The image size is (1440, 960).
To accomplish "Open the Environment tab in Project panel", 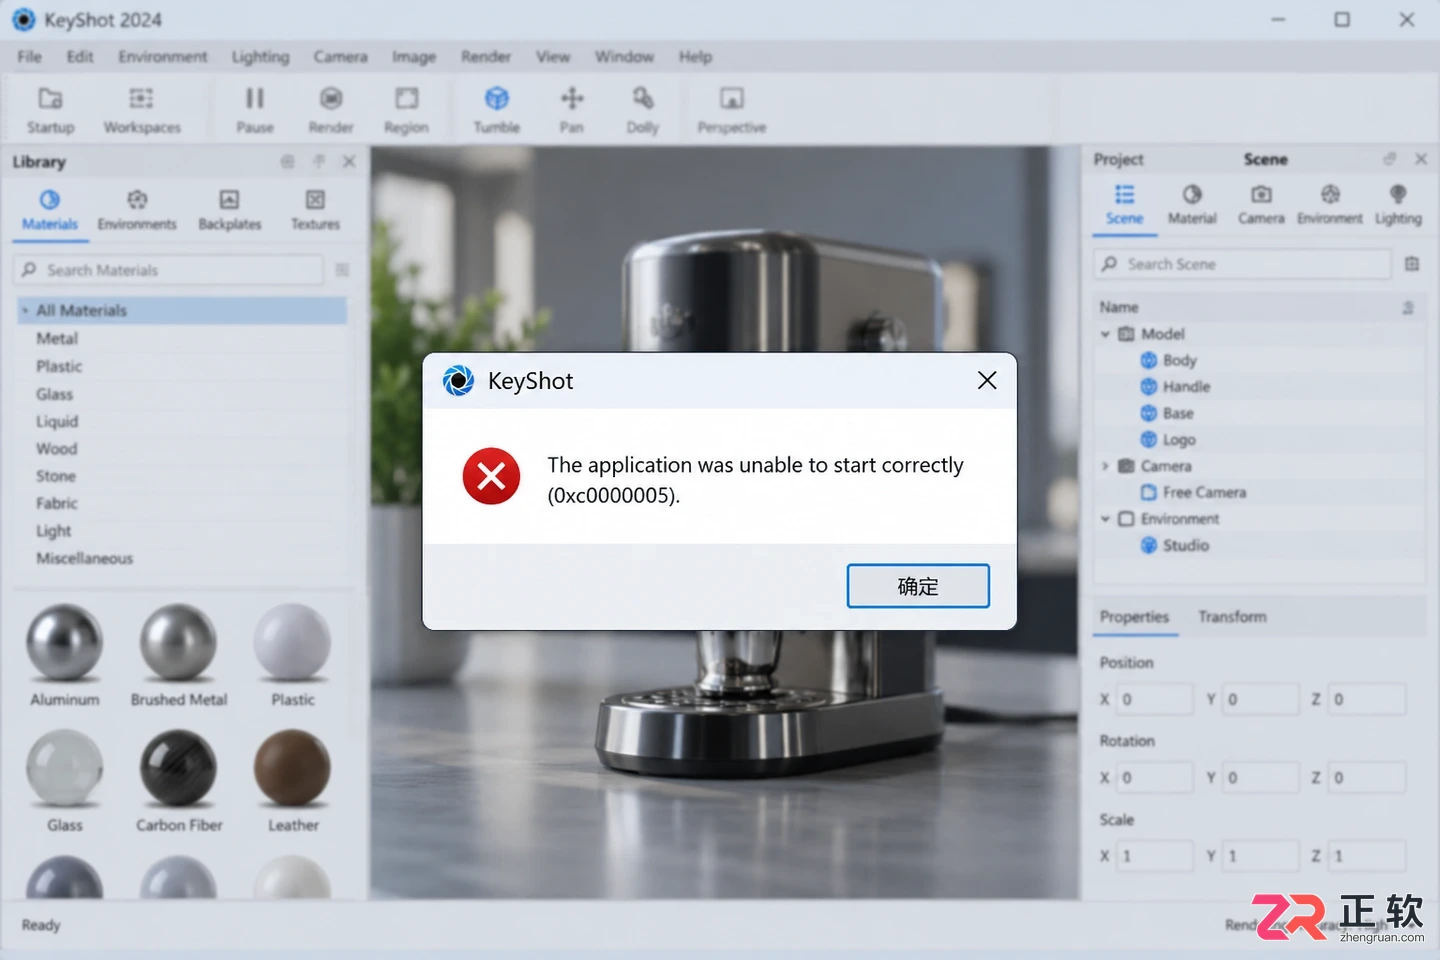I will [x=1330, y=204].
